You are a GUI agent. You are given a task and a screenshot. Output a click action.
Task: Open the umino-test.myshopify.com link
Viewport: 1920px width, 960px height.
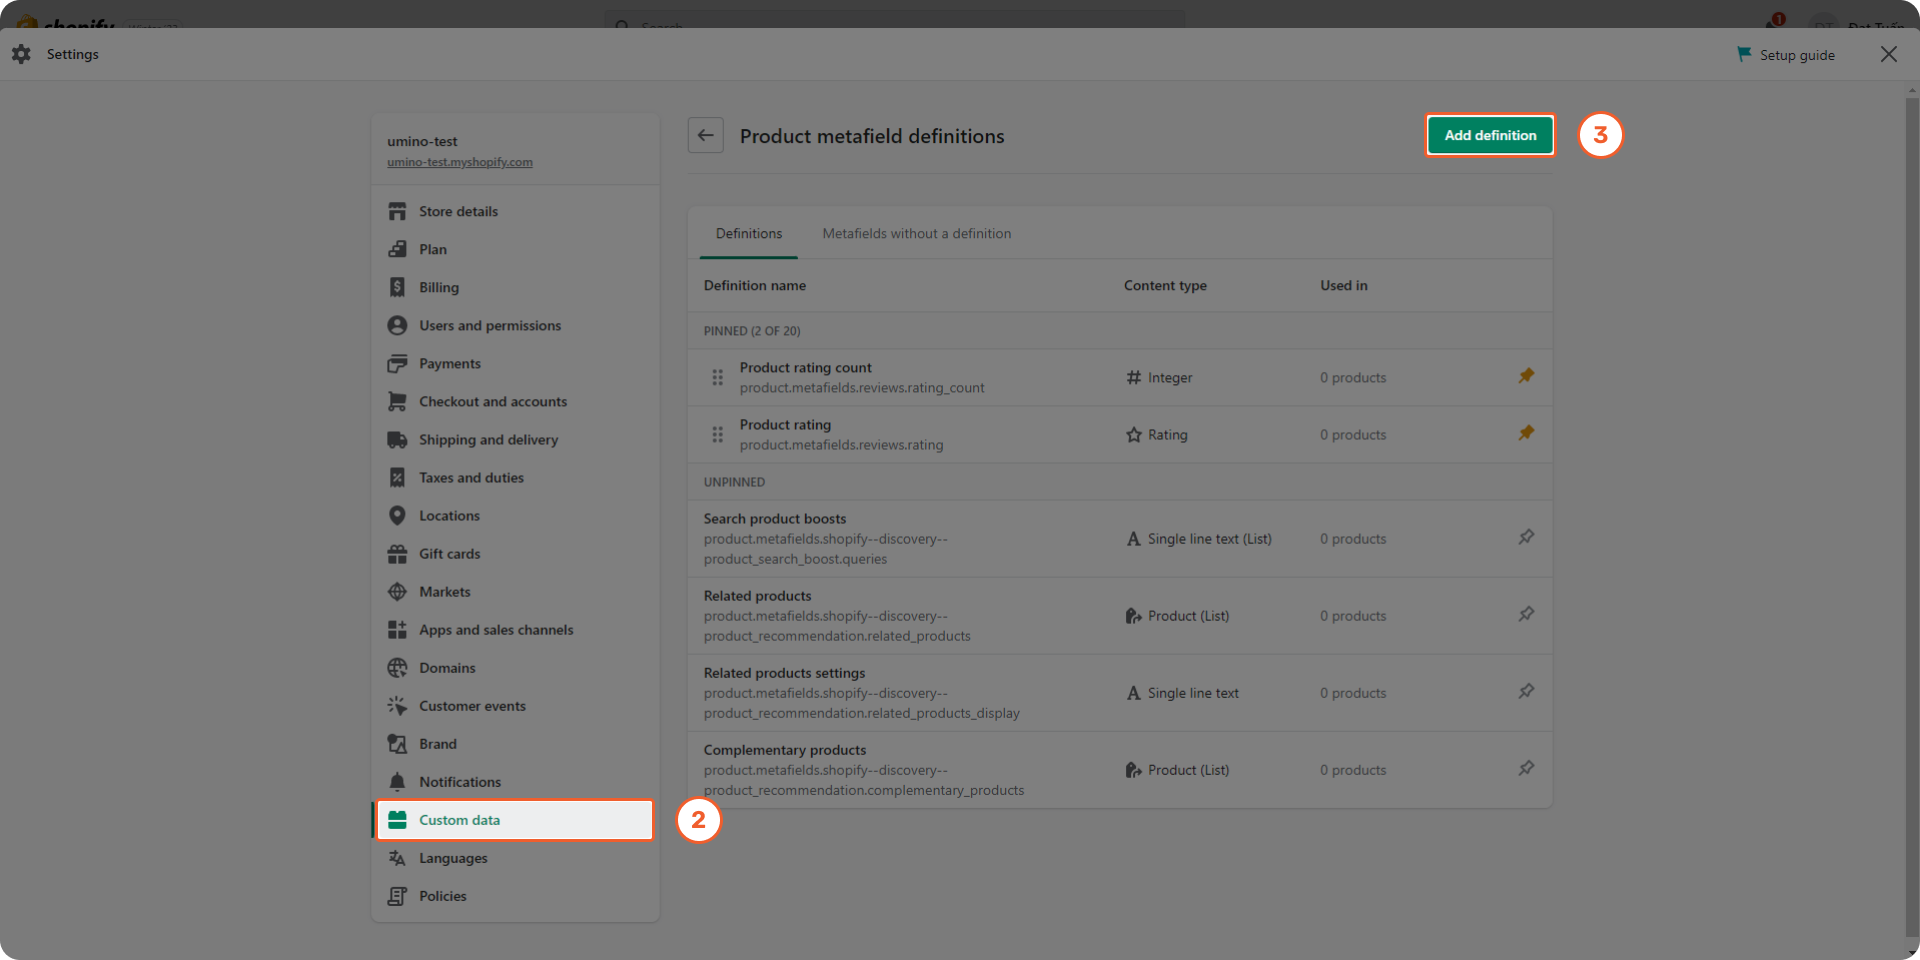coord(460,162)
